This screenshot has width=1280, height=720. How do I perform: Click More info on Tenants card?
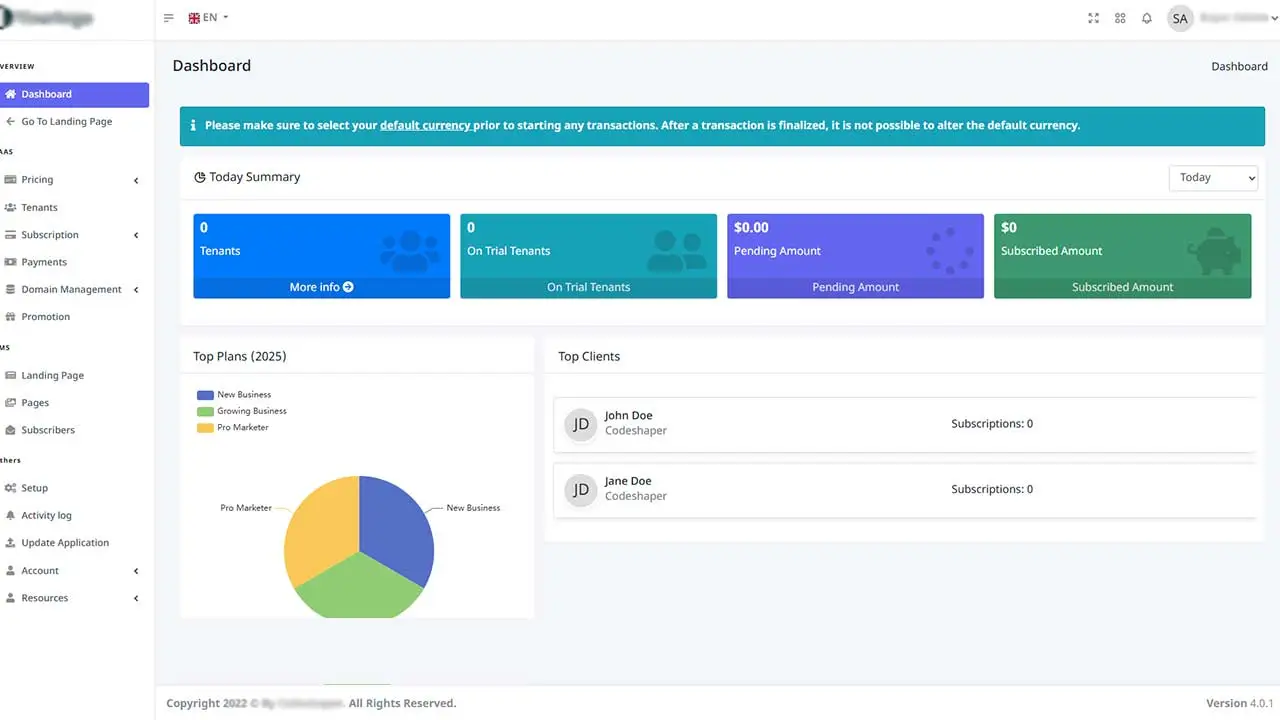[321, 287]
